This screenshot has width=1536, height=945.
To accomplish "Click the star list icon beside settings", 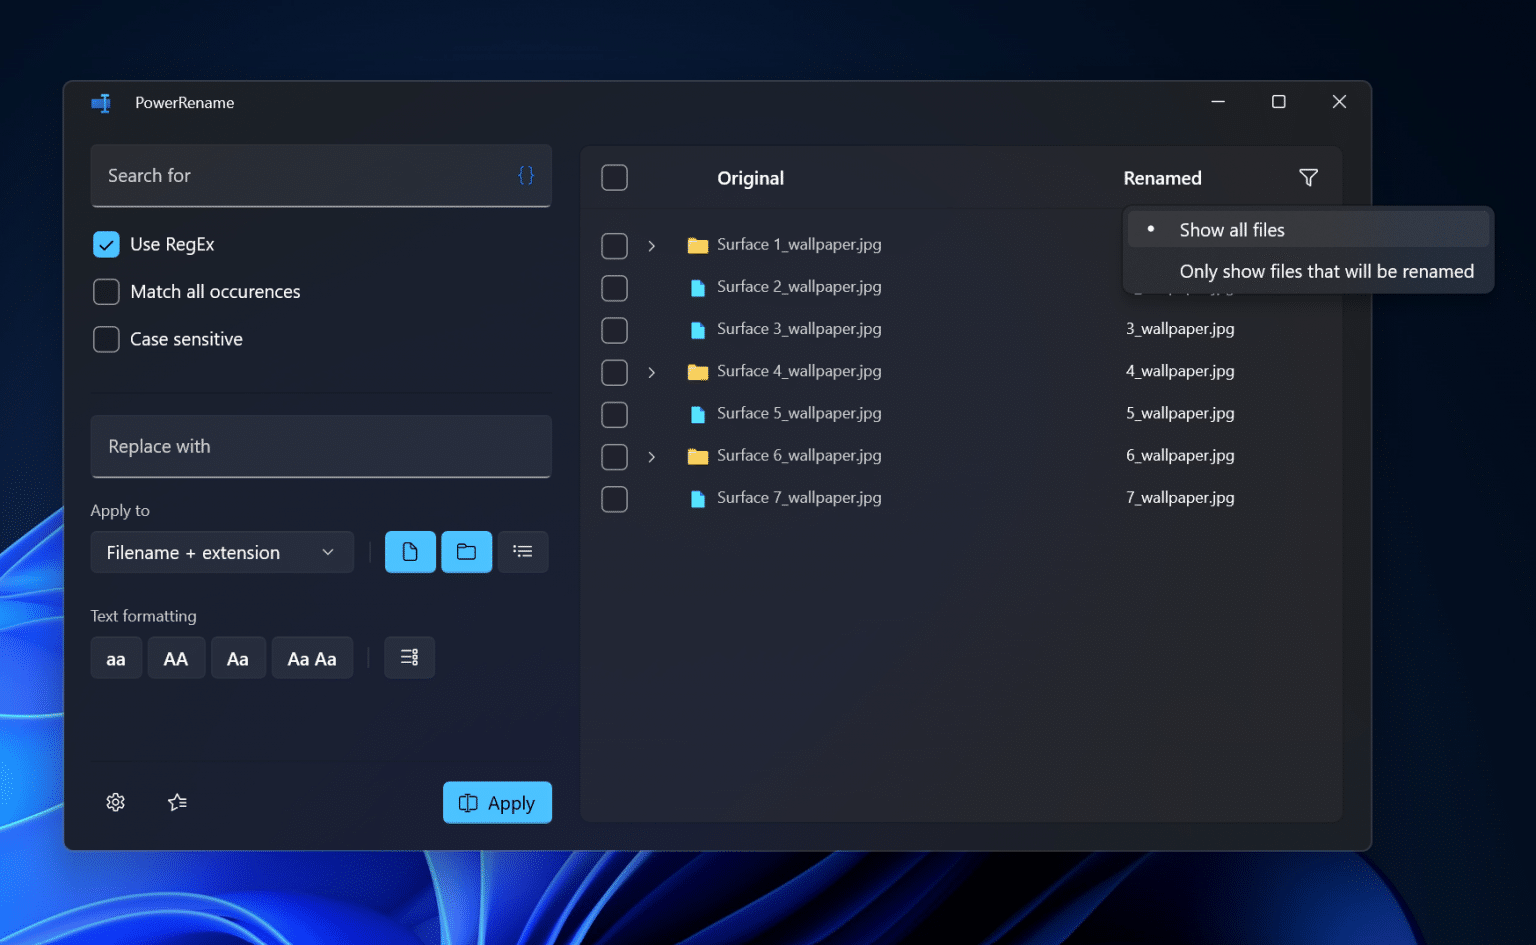I will (x=178, y=802).
